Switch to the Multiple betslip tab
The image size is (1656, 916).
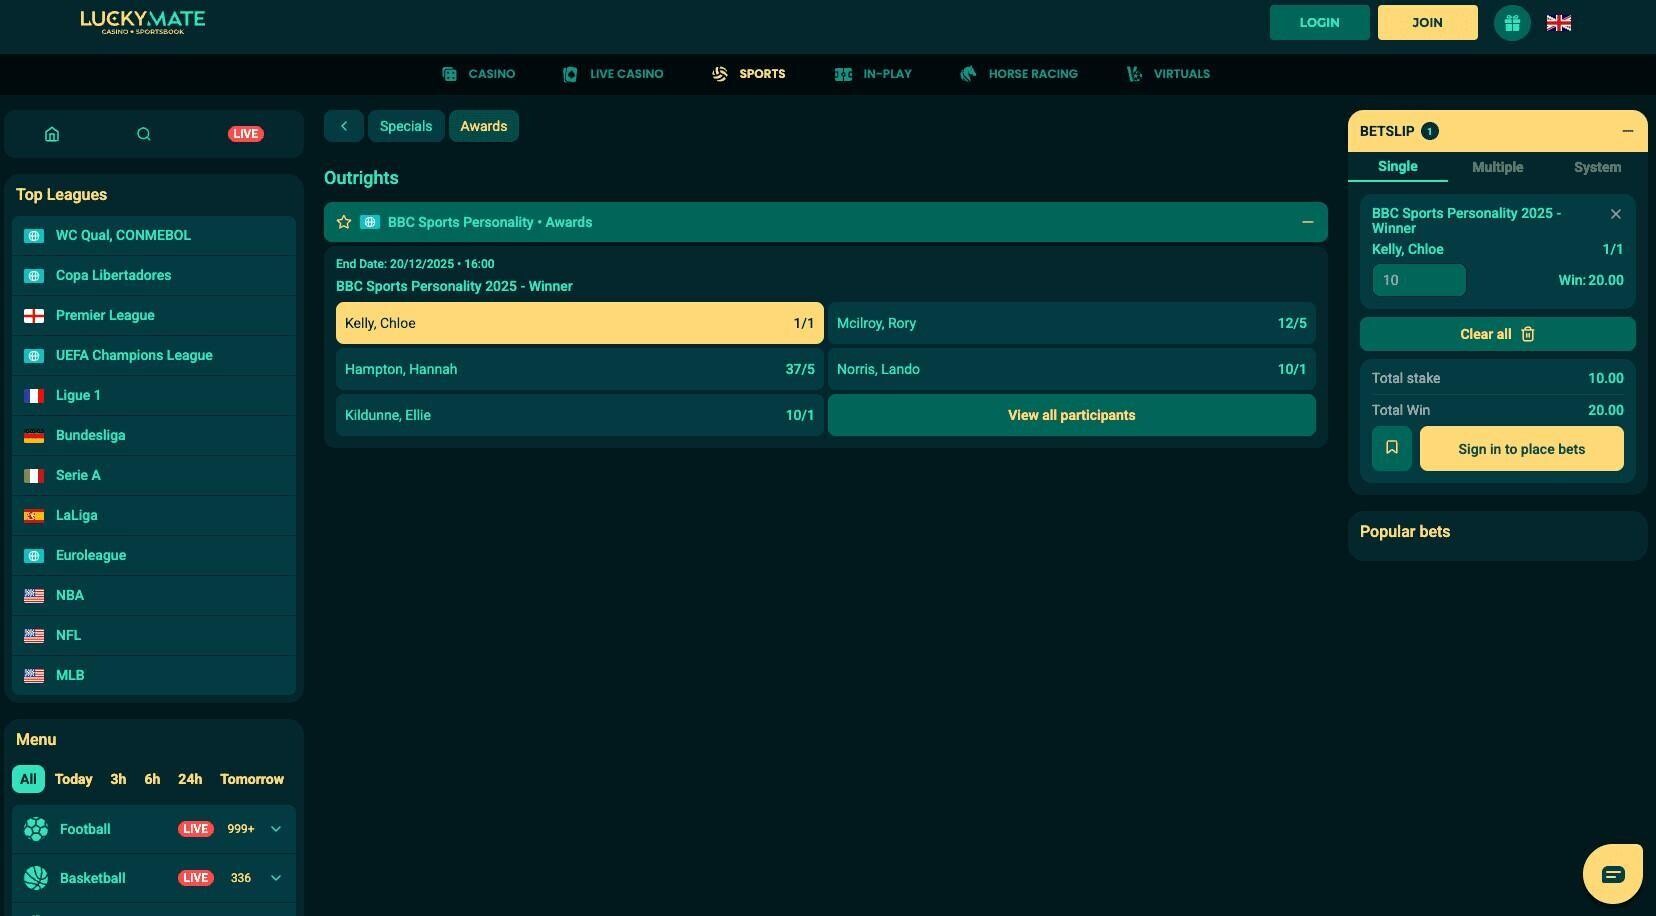tap(1497, 167)
